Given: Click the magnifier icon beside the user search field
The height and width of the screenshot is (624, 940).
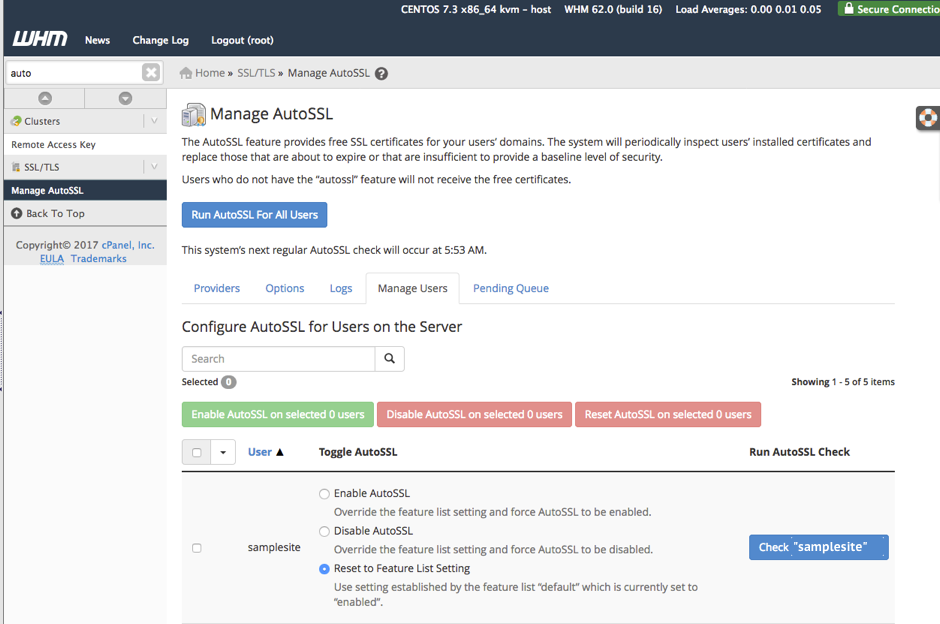Looking at the screenshot, I should [389, 358].
